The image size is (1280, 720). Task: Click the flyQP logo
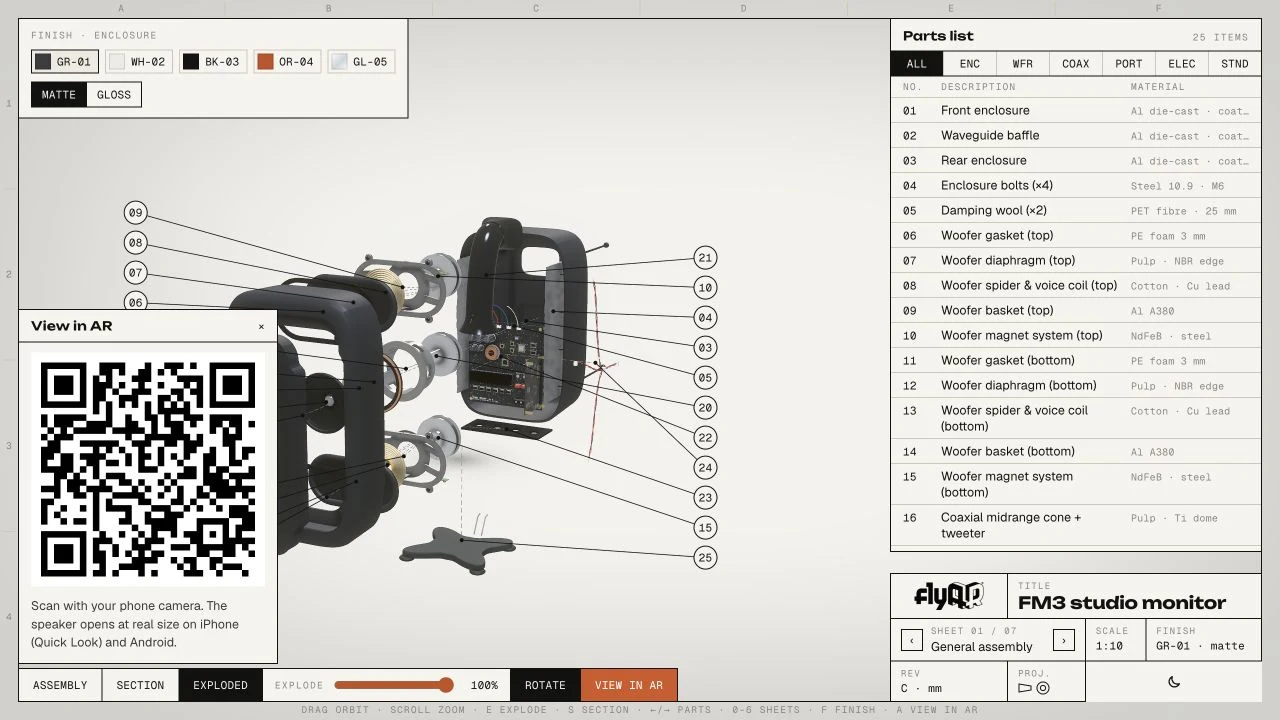[x=949, y=596]
